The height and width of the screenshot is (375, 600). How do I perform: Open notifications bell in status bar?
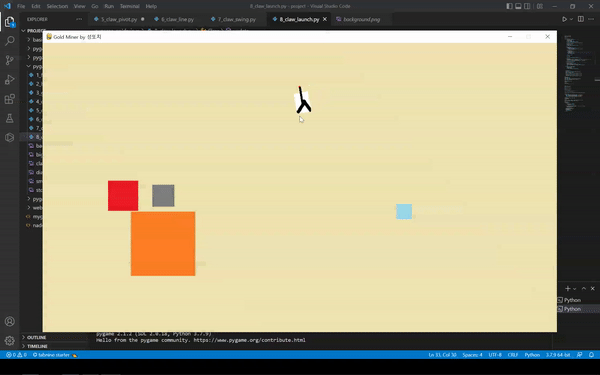pyautogui.click(x=591, y=355)
